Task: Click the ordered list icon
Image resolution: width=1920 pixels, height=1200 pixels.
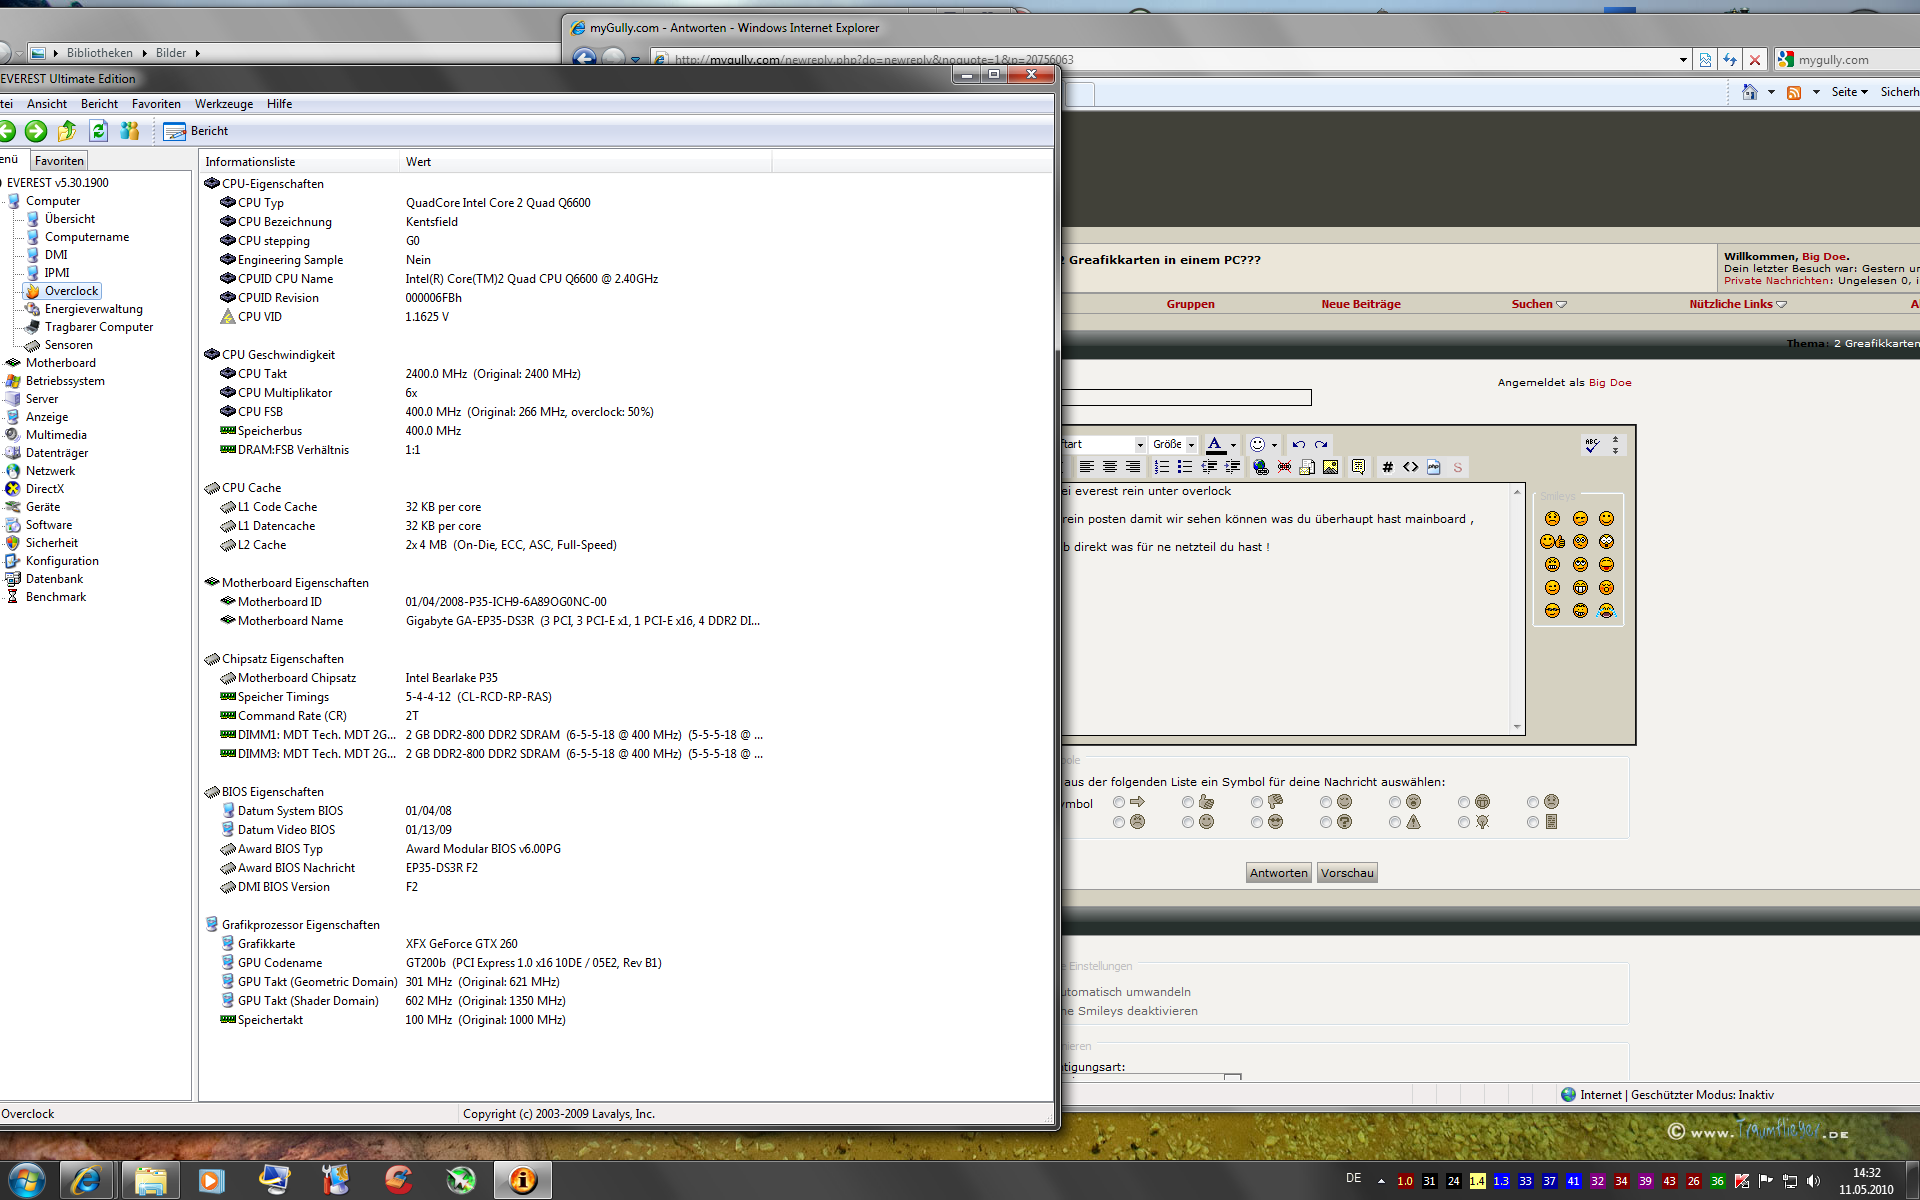Action: pos(1161,467)
